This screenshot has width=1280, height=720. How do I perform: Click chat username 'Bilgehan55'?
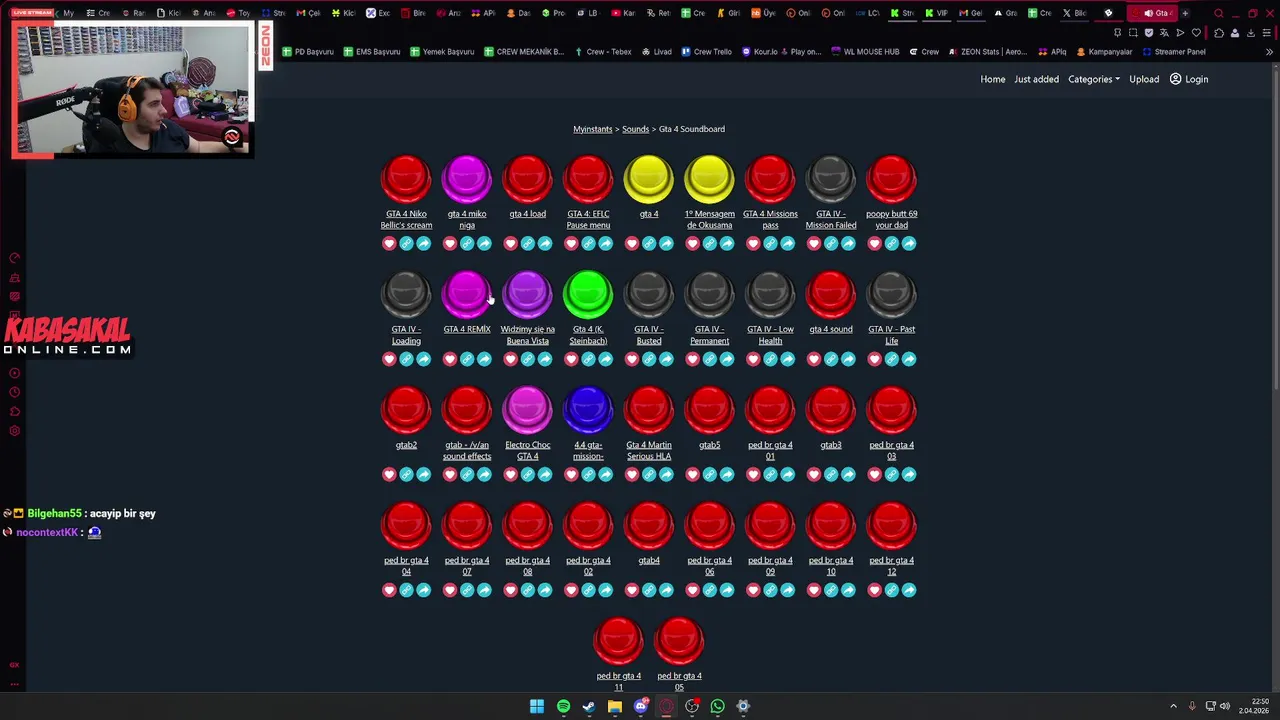[56, 514]
